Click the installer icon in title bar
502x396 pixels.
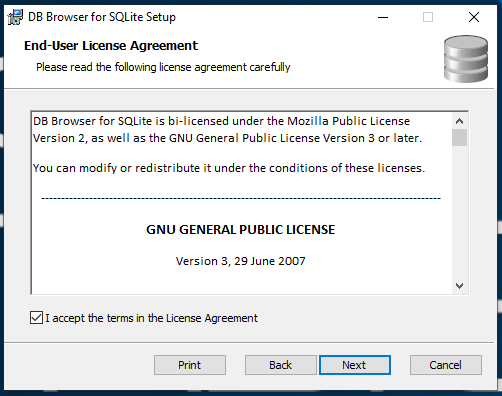coord(15,17)
